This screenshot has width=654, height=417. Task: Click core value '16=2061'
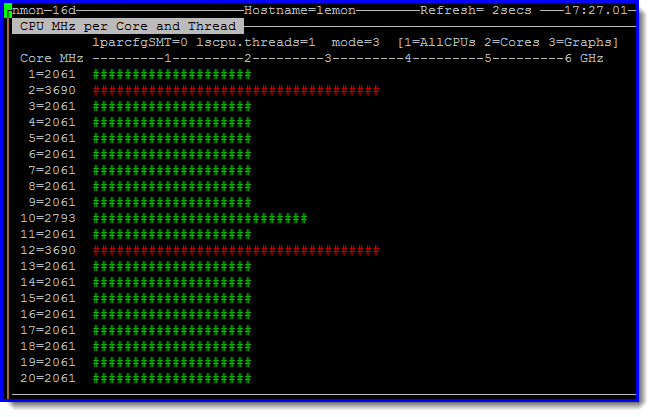[x=48, y=314]
